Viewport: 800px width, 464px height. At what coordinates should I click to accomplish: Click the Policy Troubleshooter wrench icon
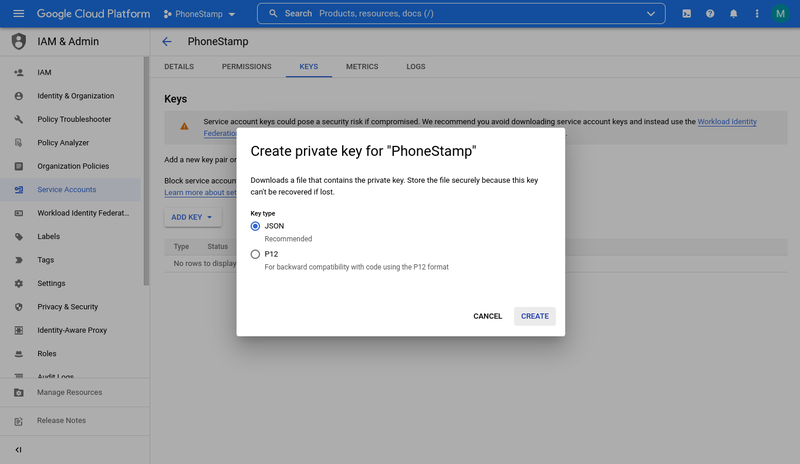pos(19,119)
